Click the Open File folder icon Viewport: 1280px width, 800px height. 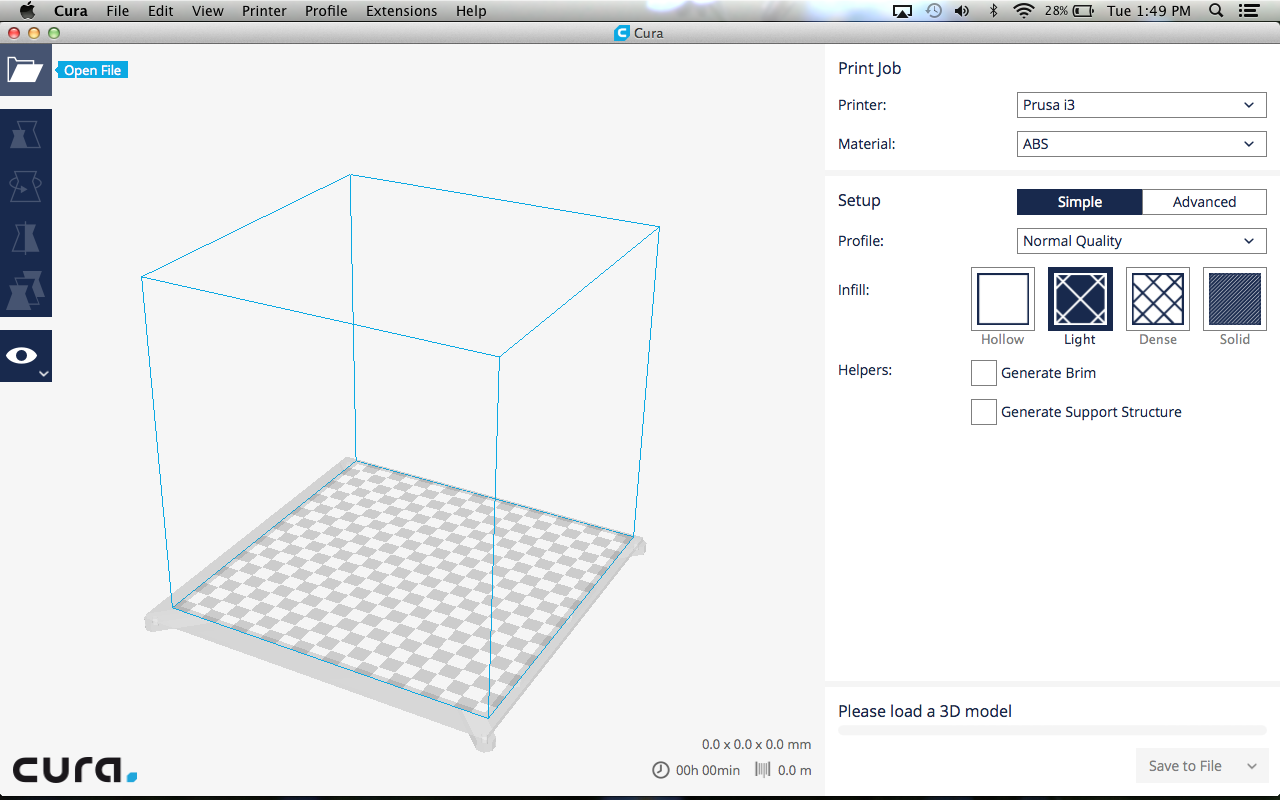pos(25,70)
